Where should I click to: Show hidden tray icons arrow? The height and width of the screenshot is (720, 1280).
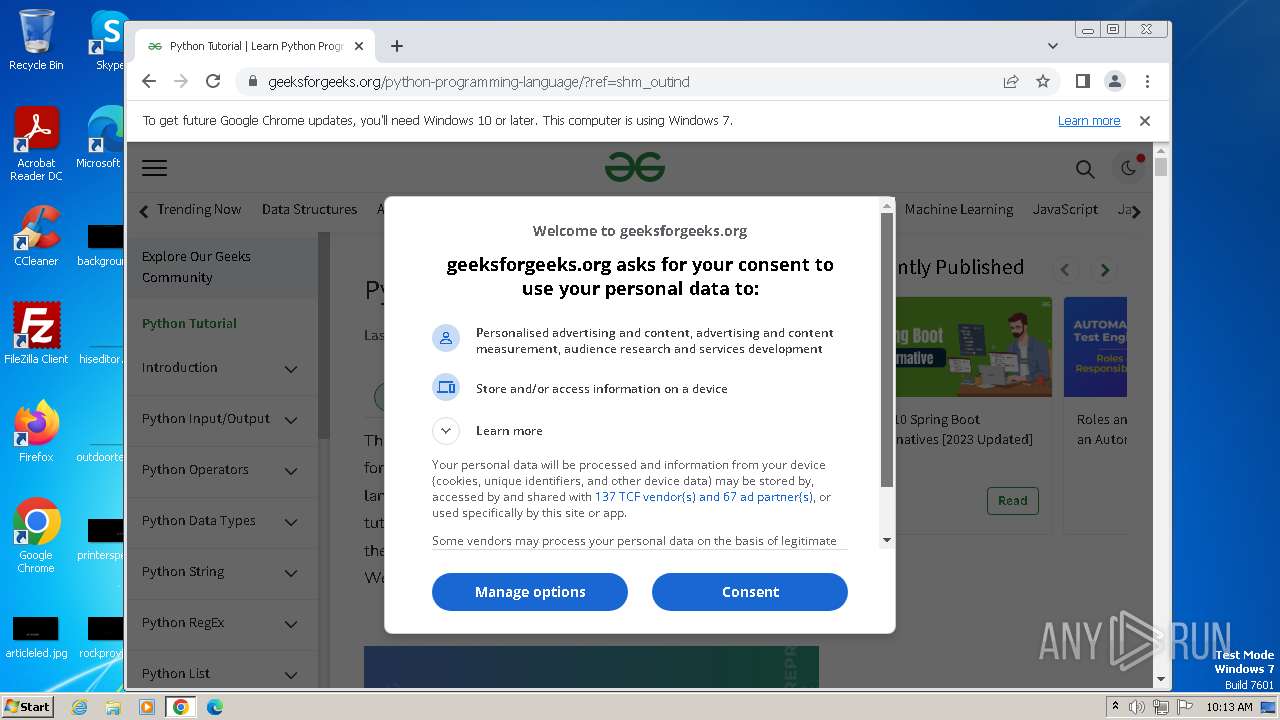[x=1115, y=707]
